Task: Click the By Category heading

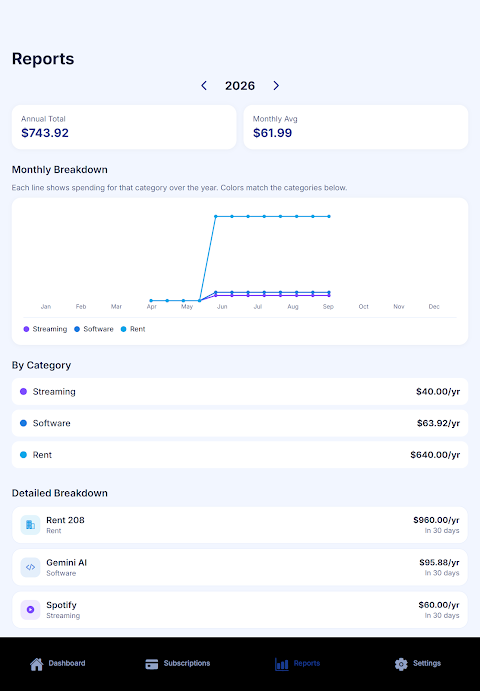Action: click(41, 365)
